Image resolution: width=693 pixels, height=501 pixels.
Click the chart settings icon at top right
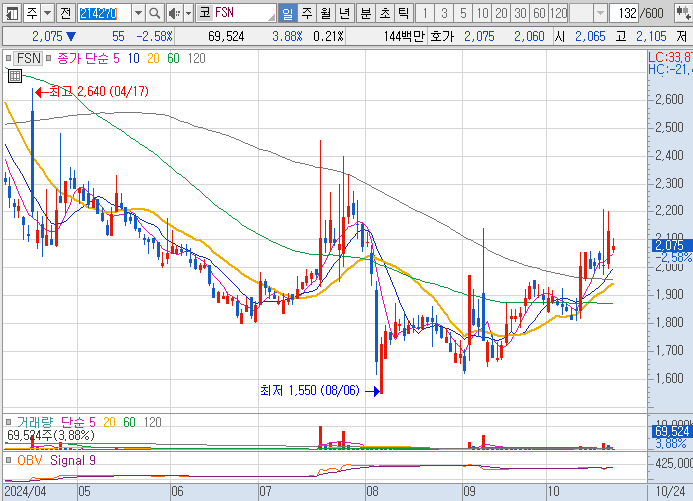pyautogui.click(x=683, y=13)
